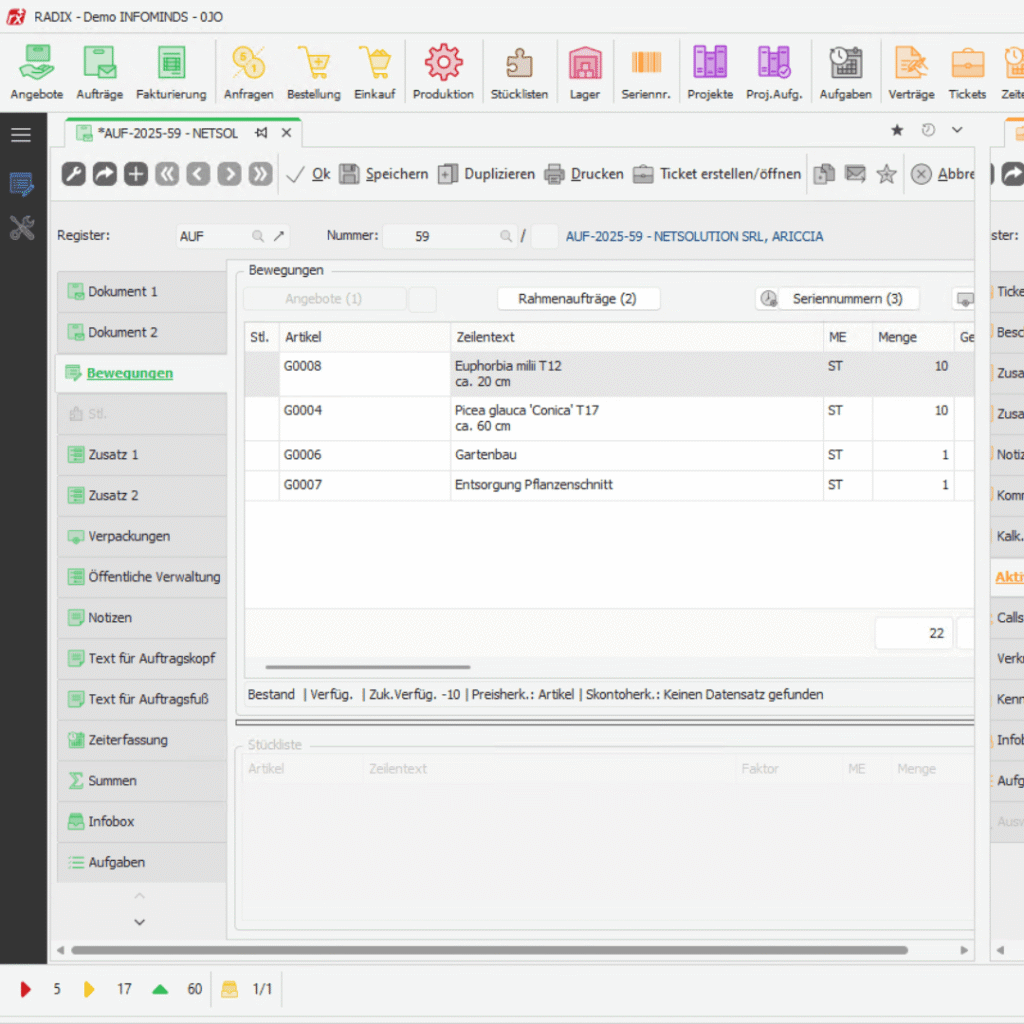The height and width of the screenshot is (1024, 1024).
Task: Open the Summen tab
Action: pyautogui.click(x=142, y=781)
